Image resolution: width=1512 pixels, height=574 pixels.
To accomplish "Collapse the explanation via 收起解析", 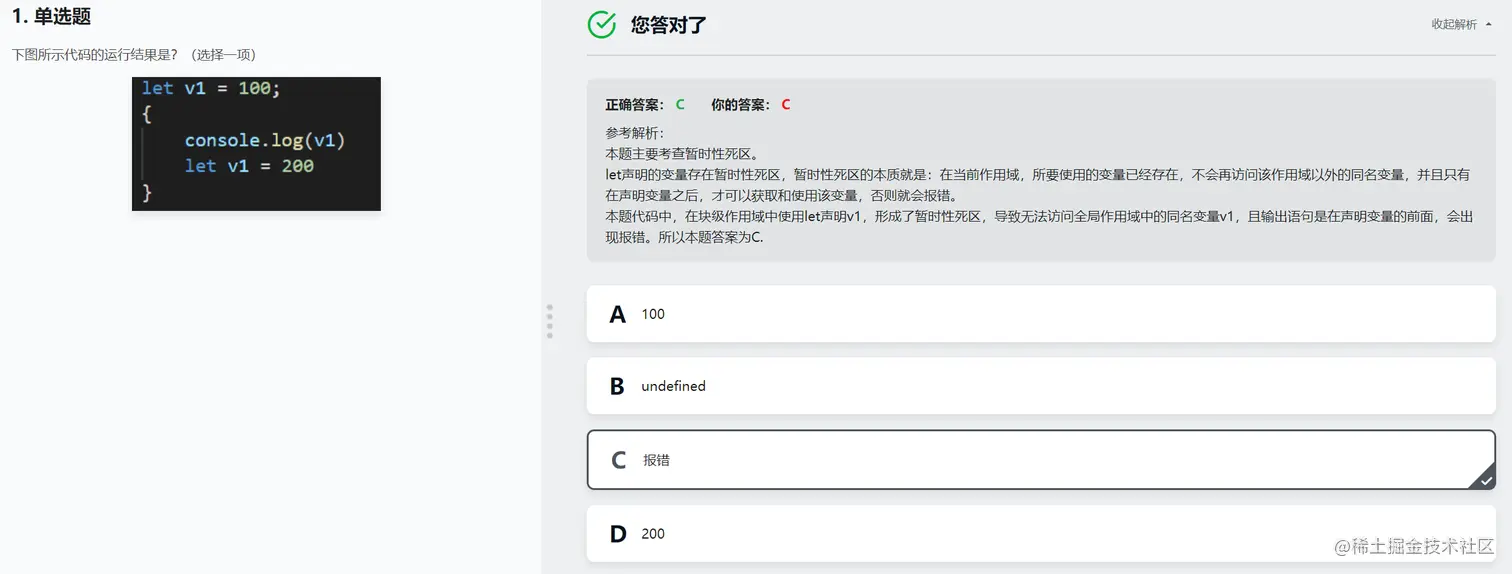I will pyautogui.click(x=1454, y=25).
